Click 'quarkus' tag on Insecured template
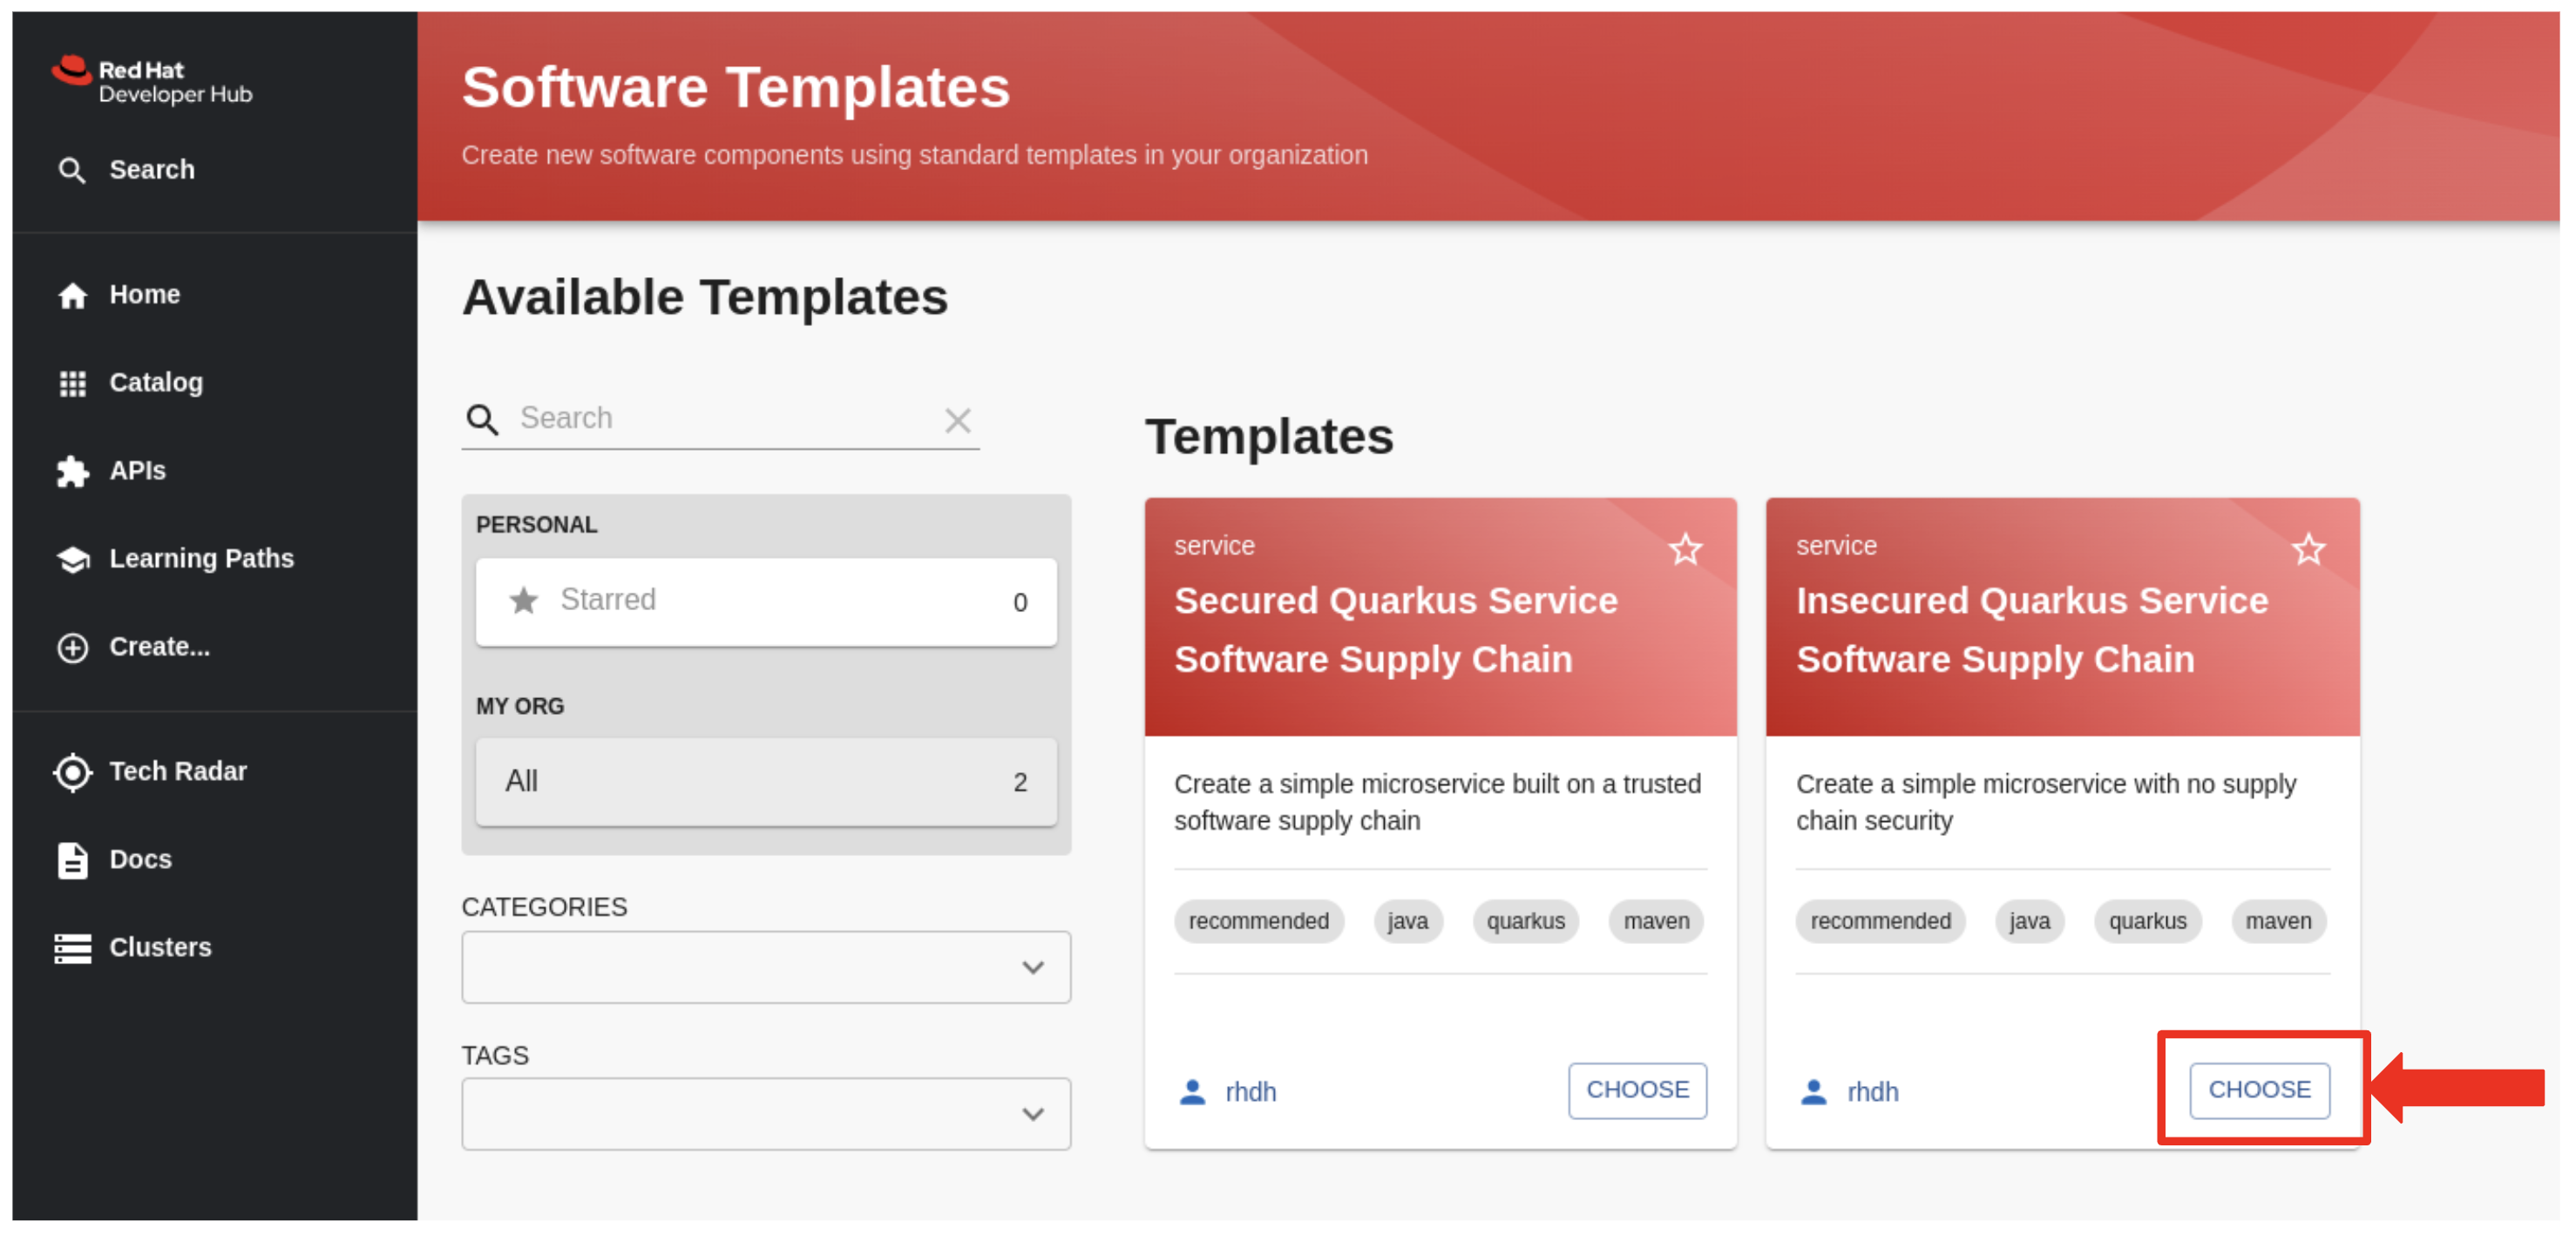The height and width of the screenshot is (1243, 2576). [2148, 921]
